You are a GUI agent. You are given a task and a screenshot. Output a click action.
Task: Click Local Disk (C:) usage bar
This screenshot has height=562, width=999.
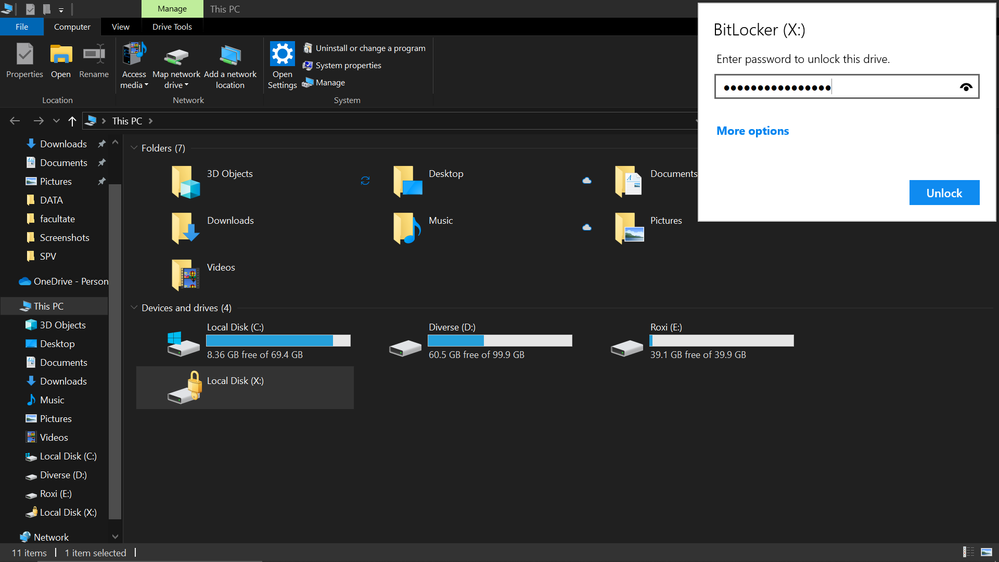click(278, 341)
